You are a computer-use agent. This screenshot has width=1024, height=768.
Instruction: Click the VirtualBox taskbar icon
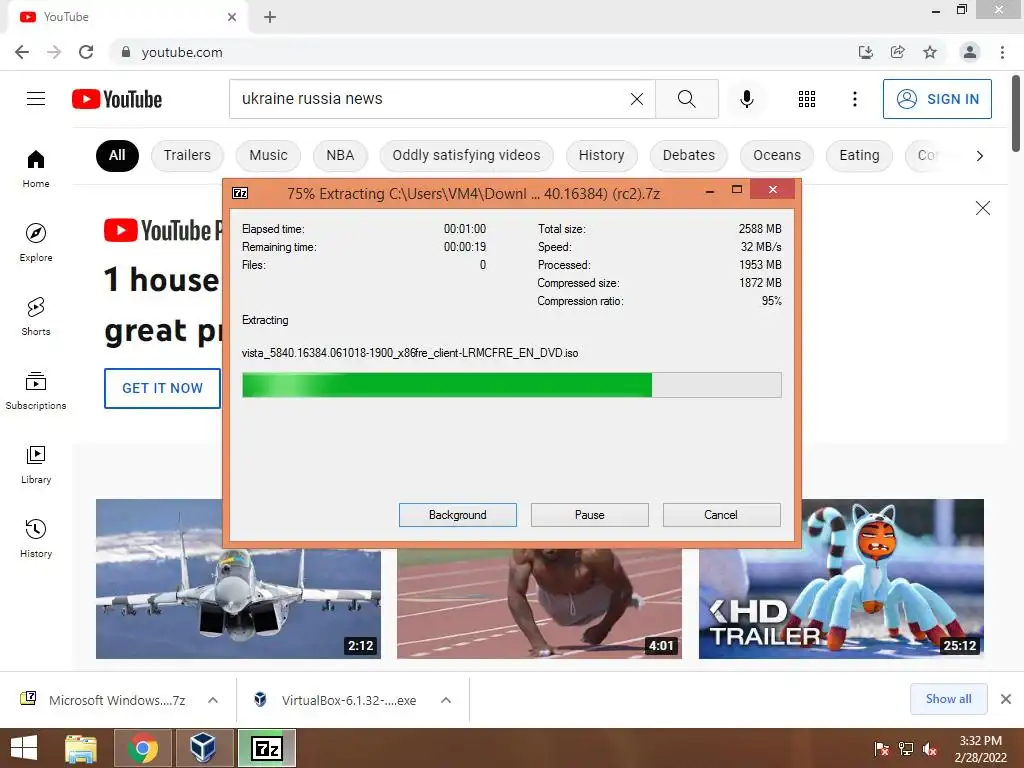tap(203, 748)
